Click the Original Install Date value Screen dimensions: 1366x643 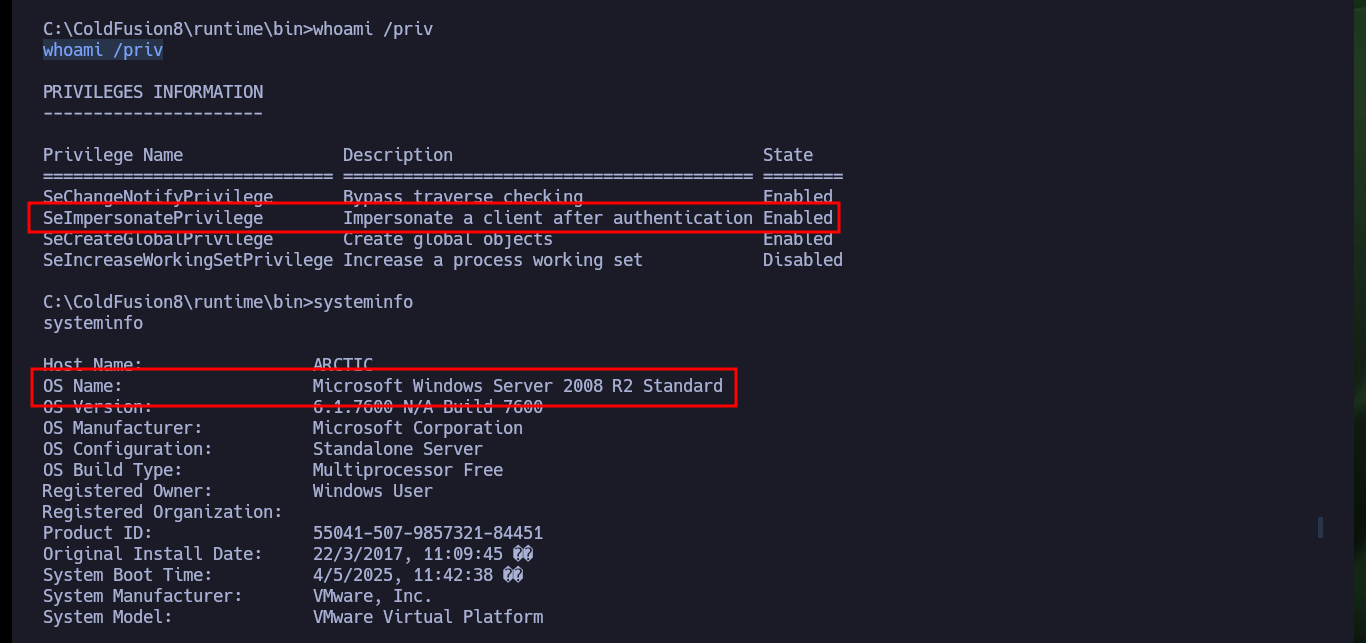(x=418, y=554)
